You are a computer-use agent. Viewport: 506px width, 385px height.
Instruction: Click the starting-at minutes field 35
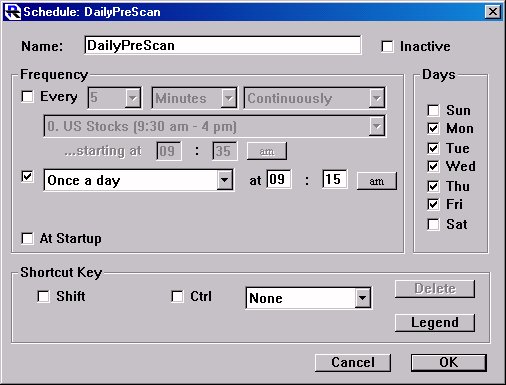click(x=225, y=151)
